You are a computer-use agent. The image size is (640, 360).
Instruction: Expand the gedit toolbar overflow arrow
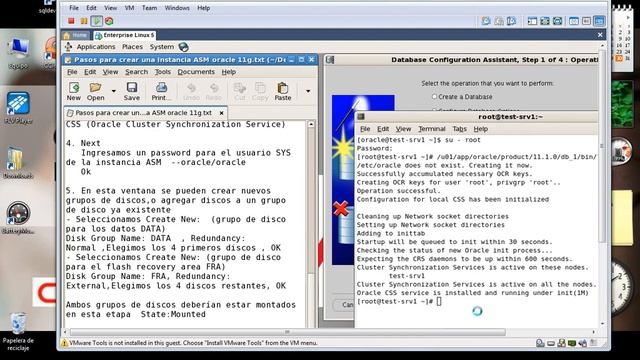click(308, 91)
